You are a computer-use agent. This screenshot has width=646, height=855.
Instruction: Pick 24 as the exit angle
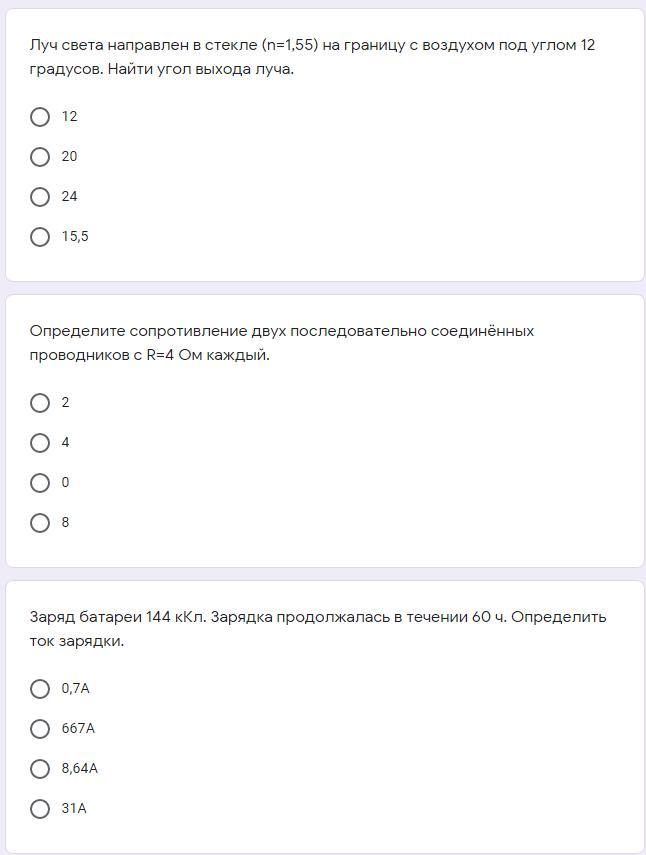click(40, 197)
